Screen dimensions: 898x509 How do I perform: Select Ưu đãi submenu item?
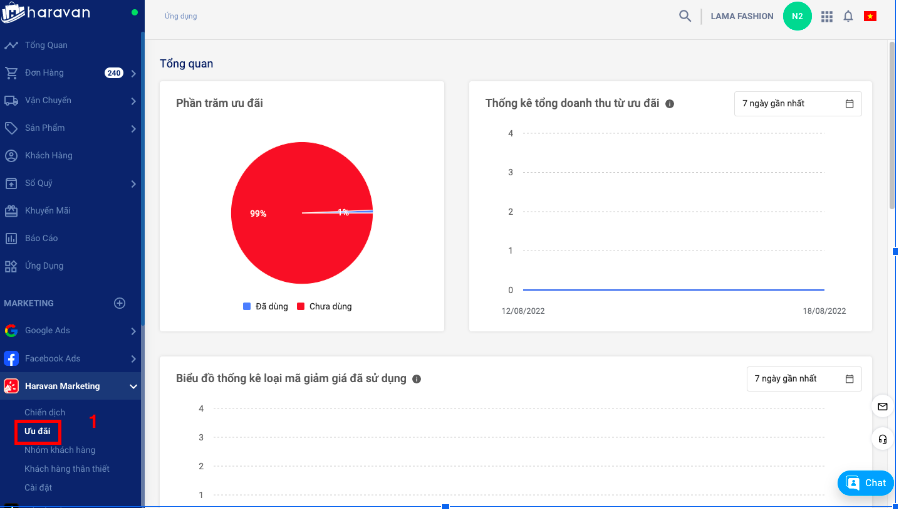(37, 431)
